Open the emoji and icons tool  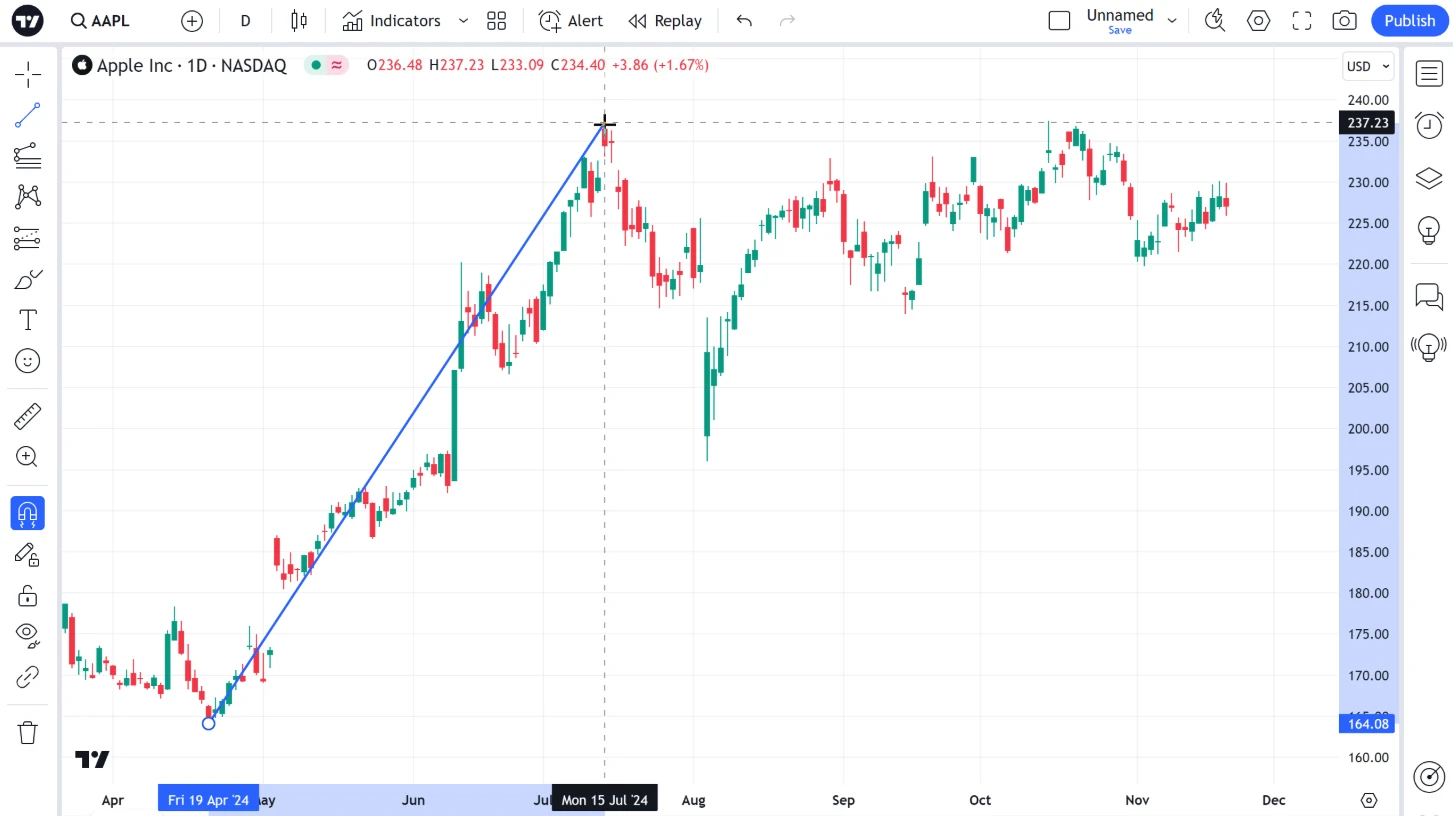tap(28, 361)
